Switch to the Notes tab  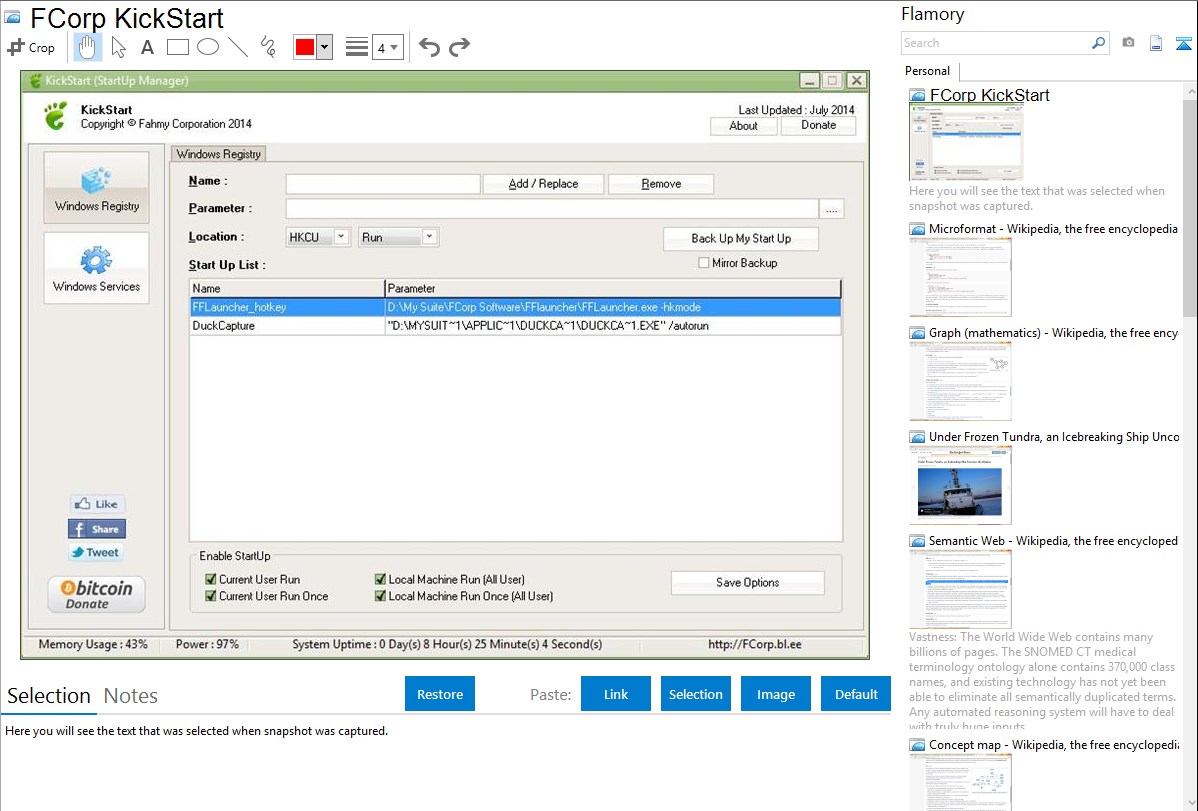tap(131, 696)
